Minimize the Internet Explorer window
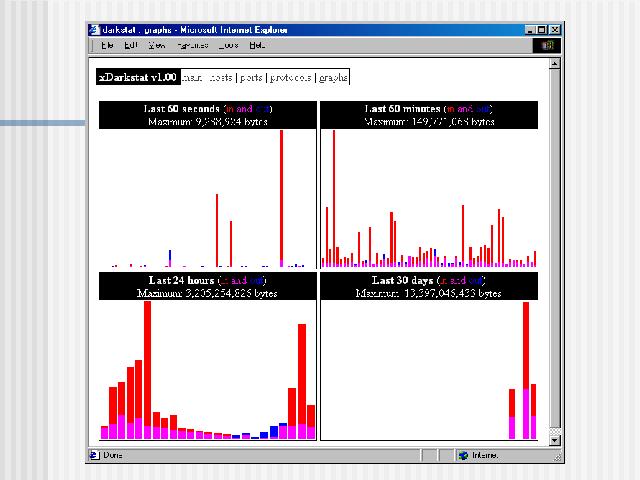This screenshot has height=480, width=640. pyautogui.click(x=530, y=30)
